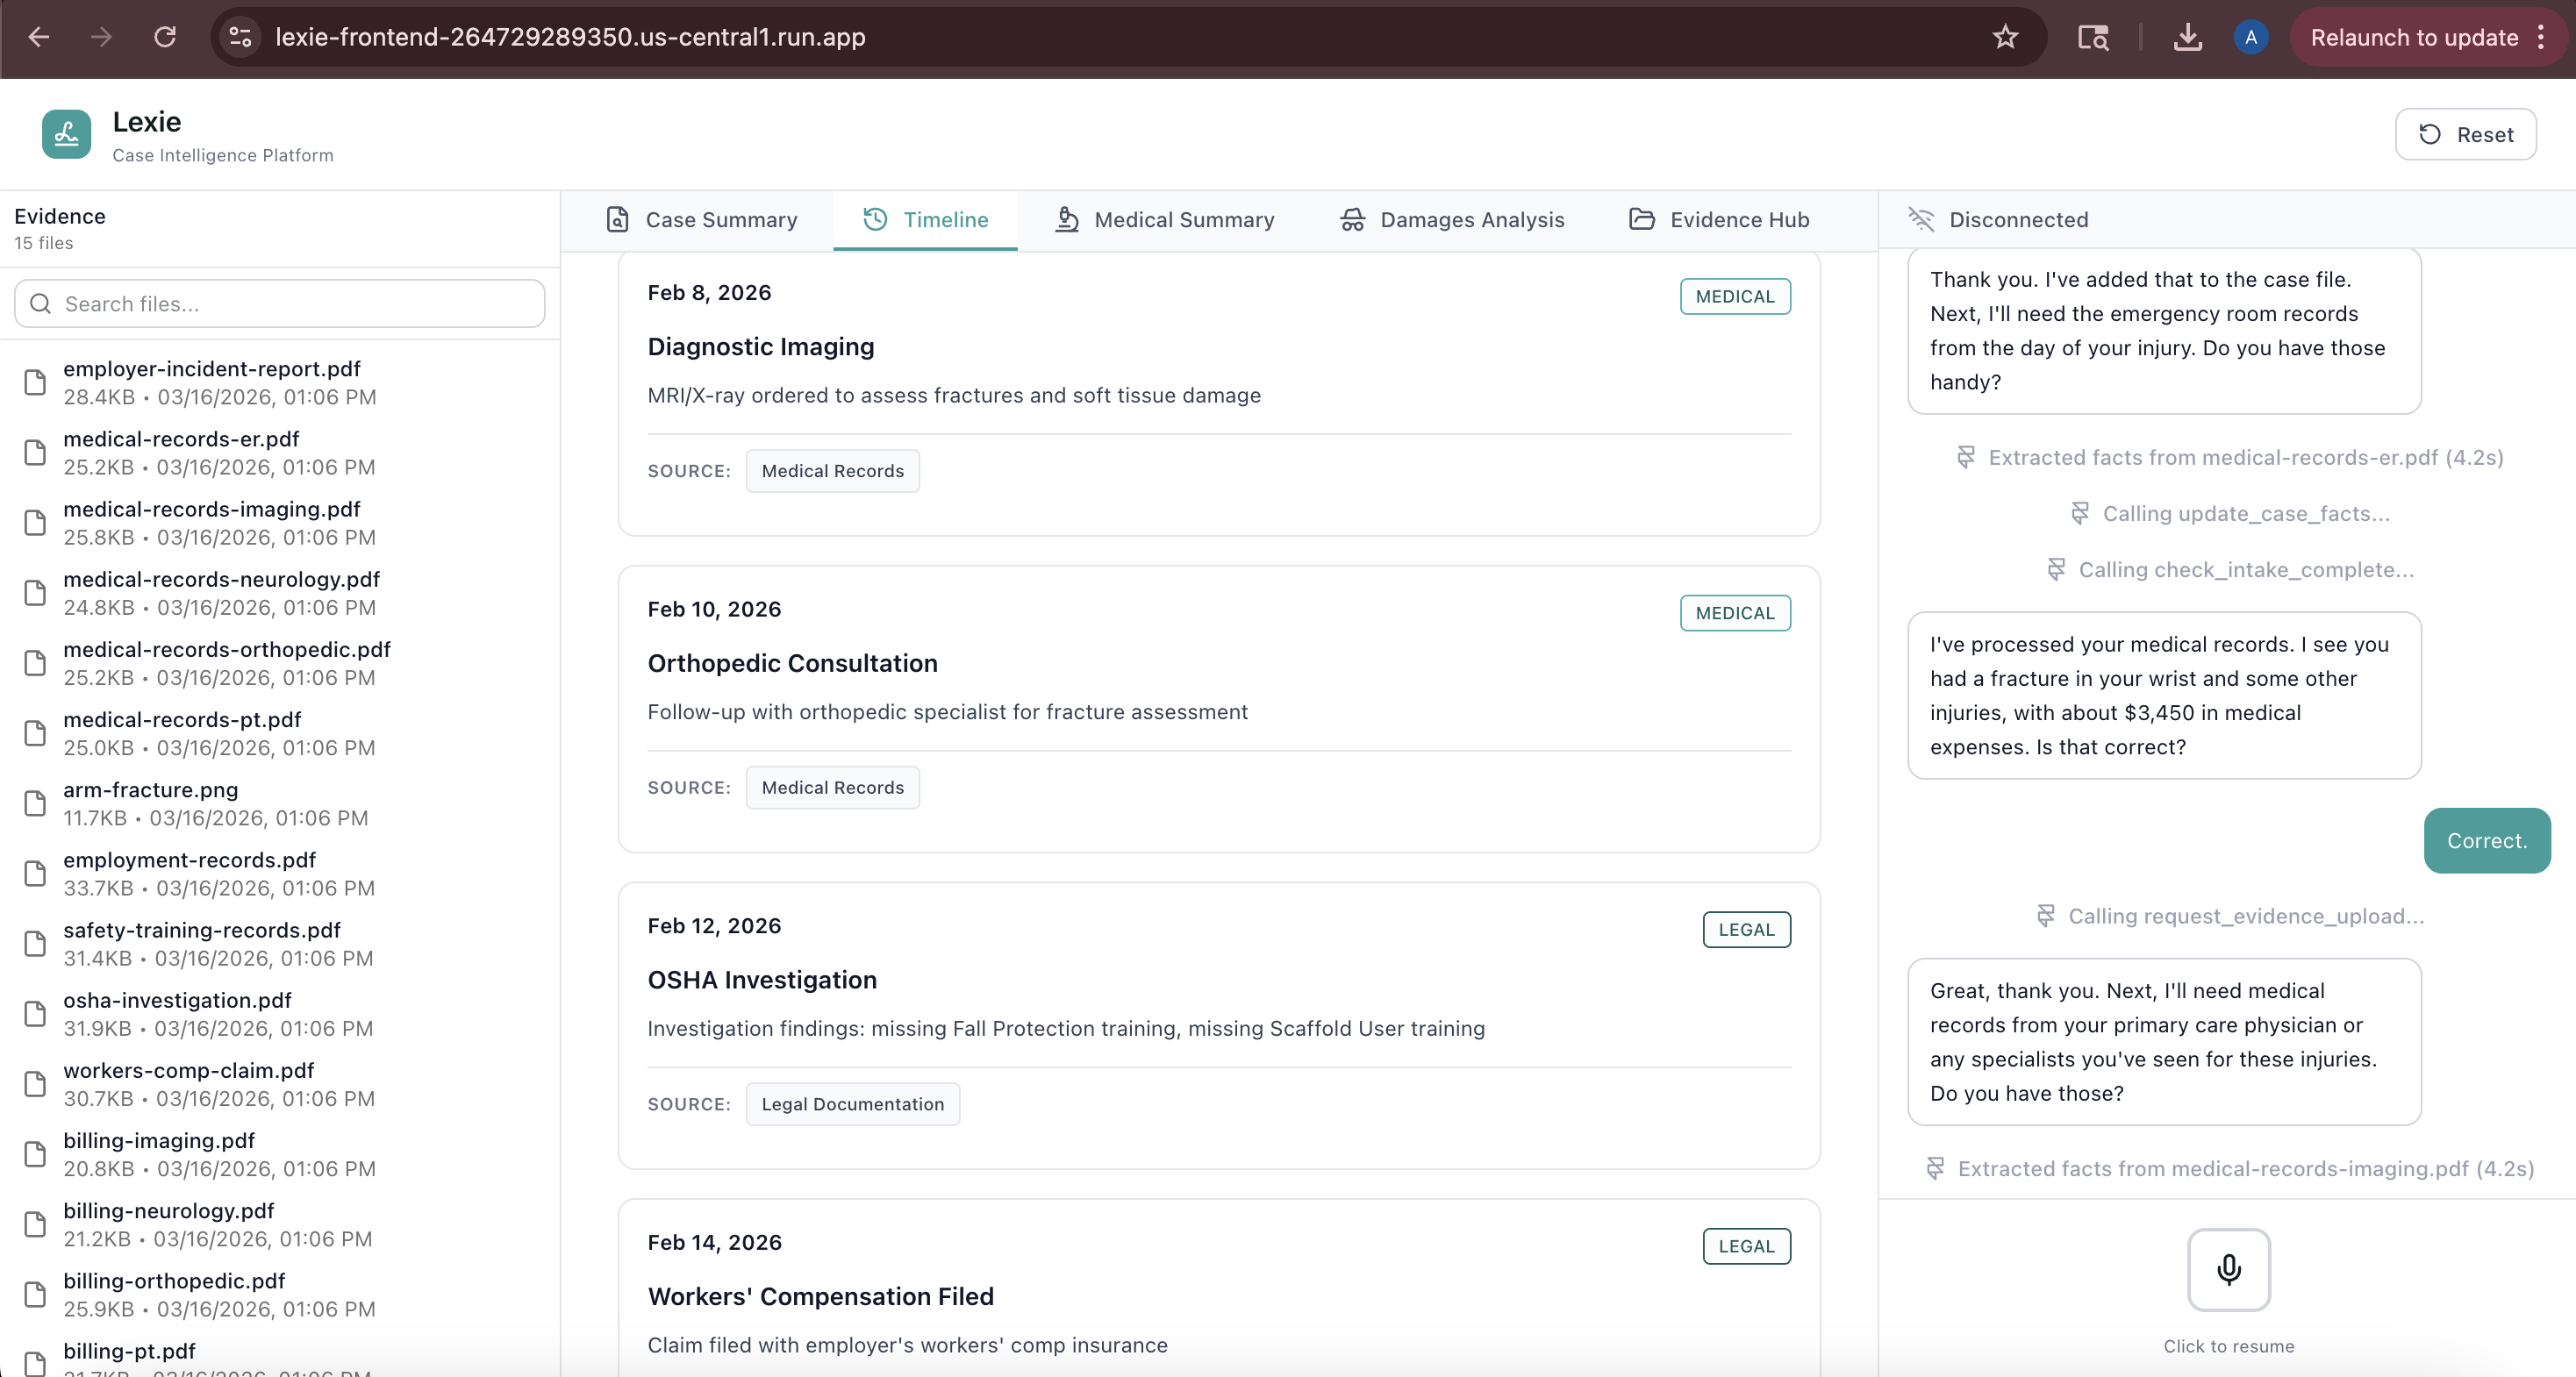Click the Legal Documentation source tag
Screen dimensions: 2576x1377
852,1104
